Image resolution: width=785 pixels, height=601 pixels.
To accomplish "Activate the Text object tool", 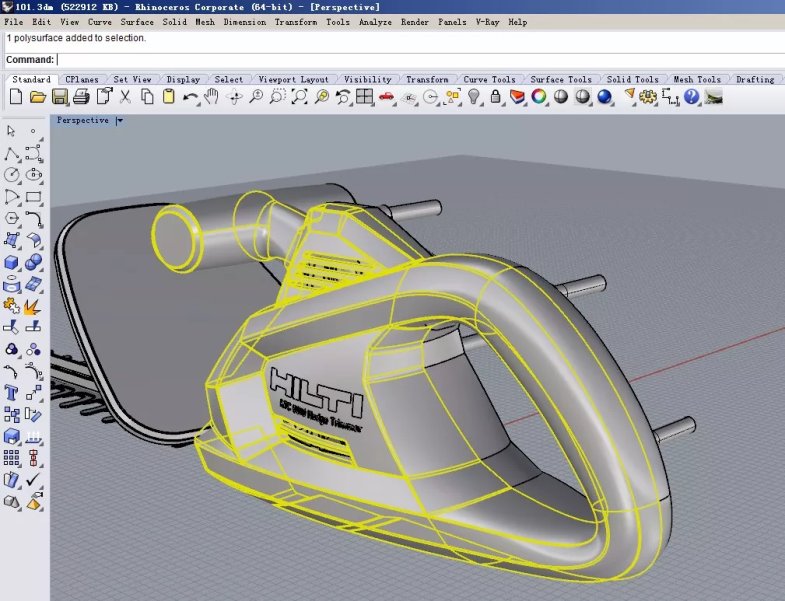I will tap(12, 393).
